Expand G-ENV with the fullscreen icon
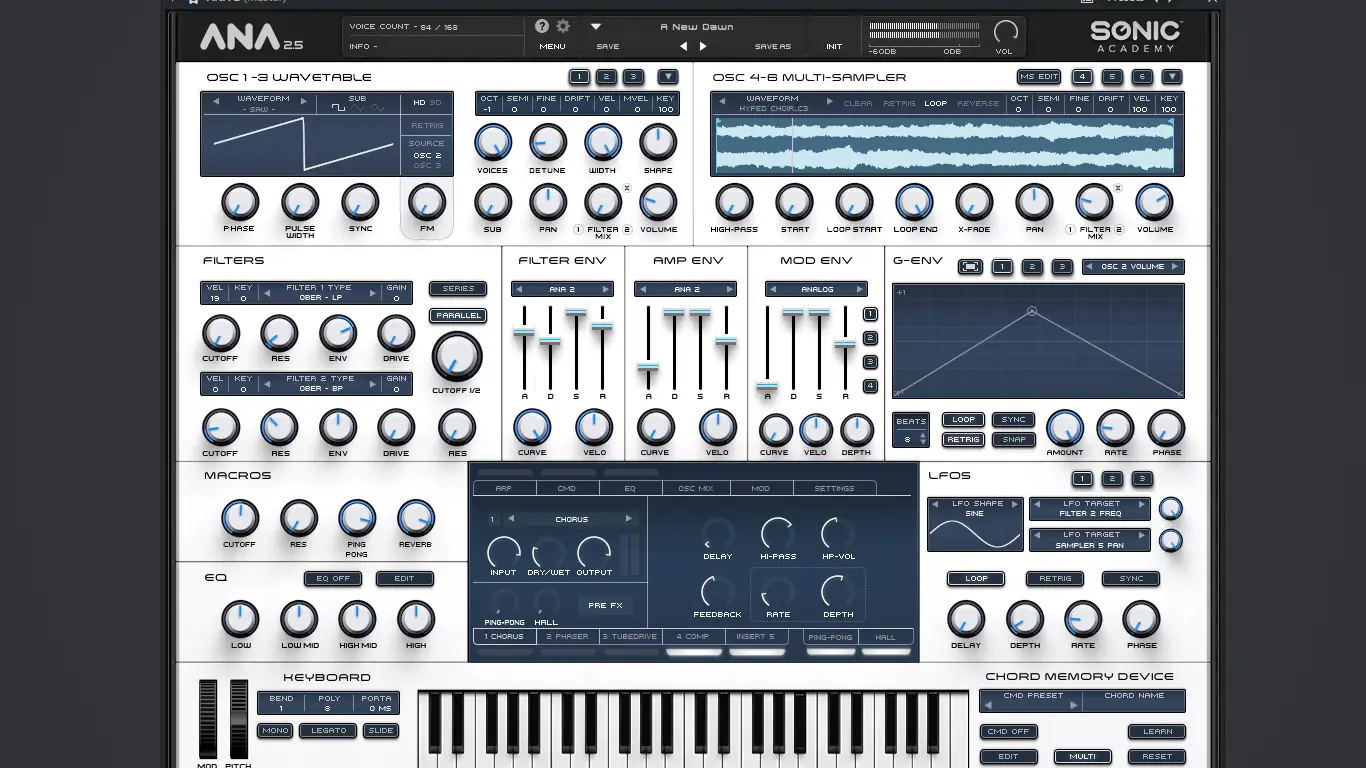The width and height of the screenshot is (1366, 768). (x=968, y=267)
